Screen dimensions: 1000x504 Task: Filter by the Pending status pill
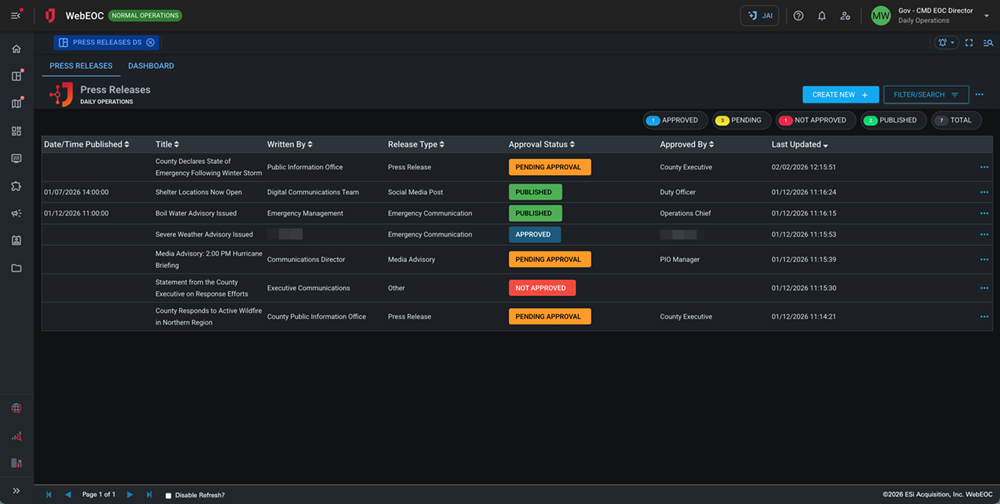pos(741,120)
